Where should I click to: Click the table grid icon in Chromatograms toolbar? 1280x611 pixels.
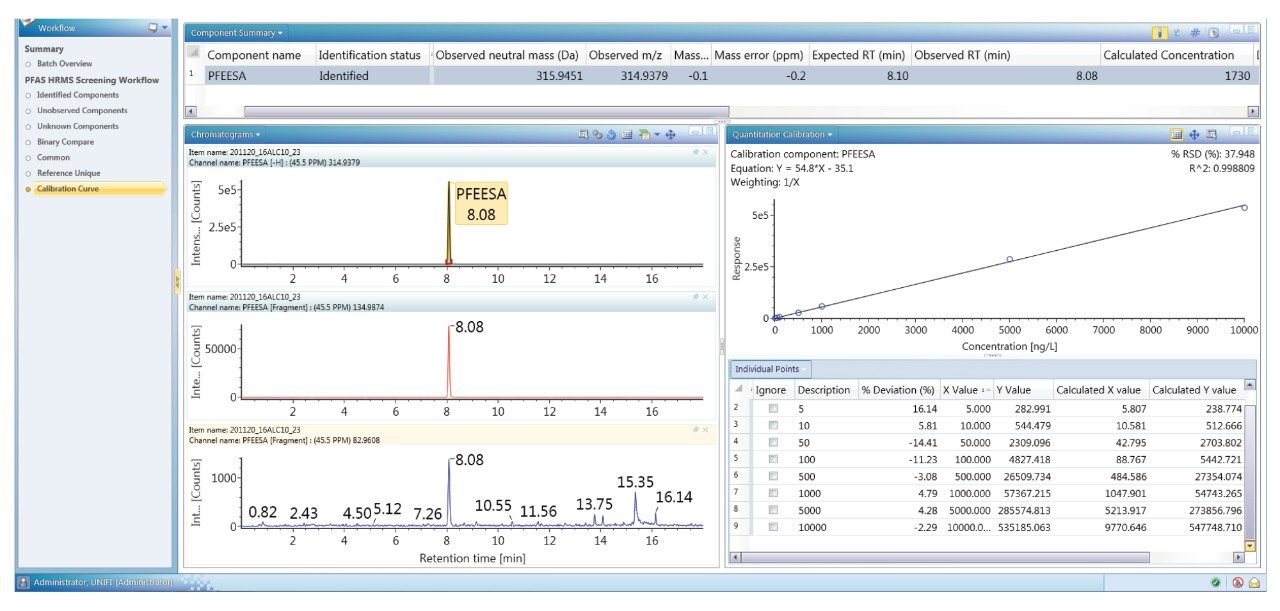pos(627,134)
